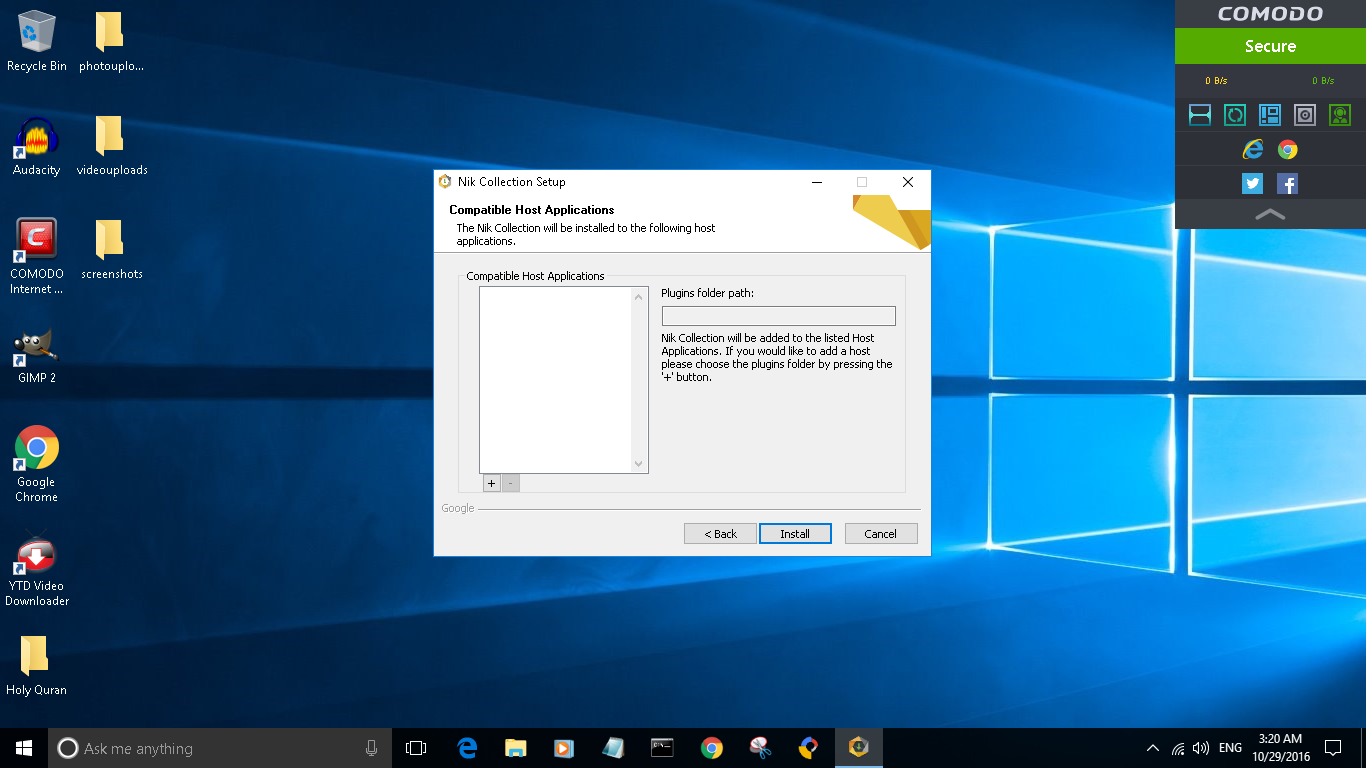The width and height of the screenshot is (1366, 768).
Task: Open Chrome from the taskbar
Action: pyautogui.click(x=711, y=748)
